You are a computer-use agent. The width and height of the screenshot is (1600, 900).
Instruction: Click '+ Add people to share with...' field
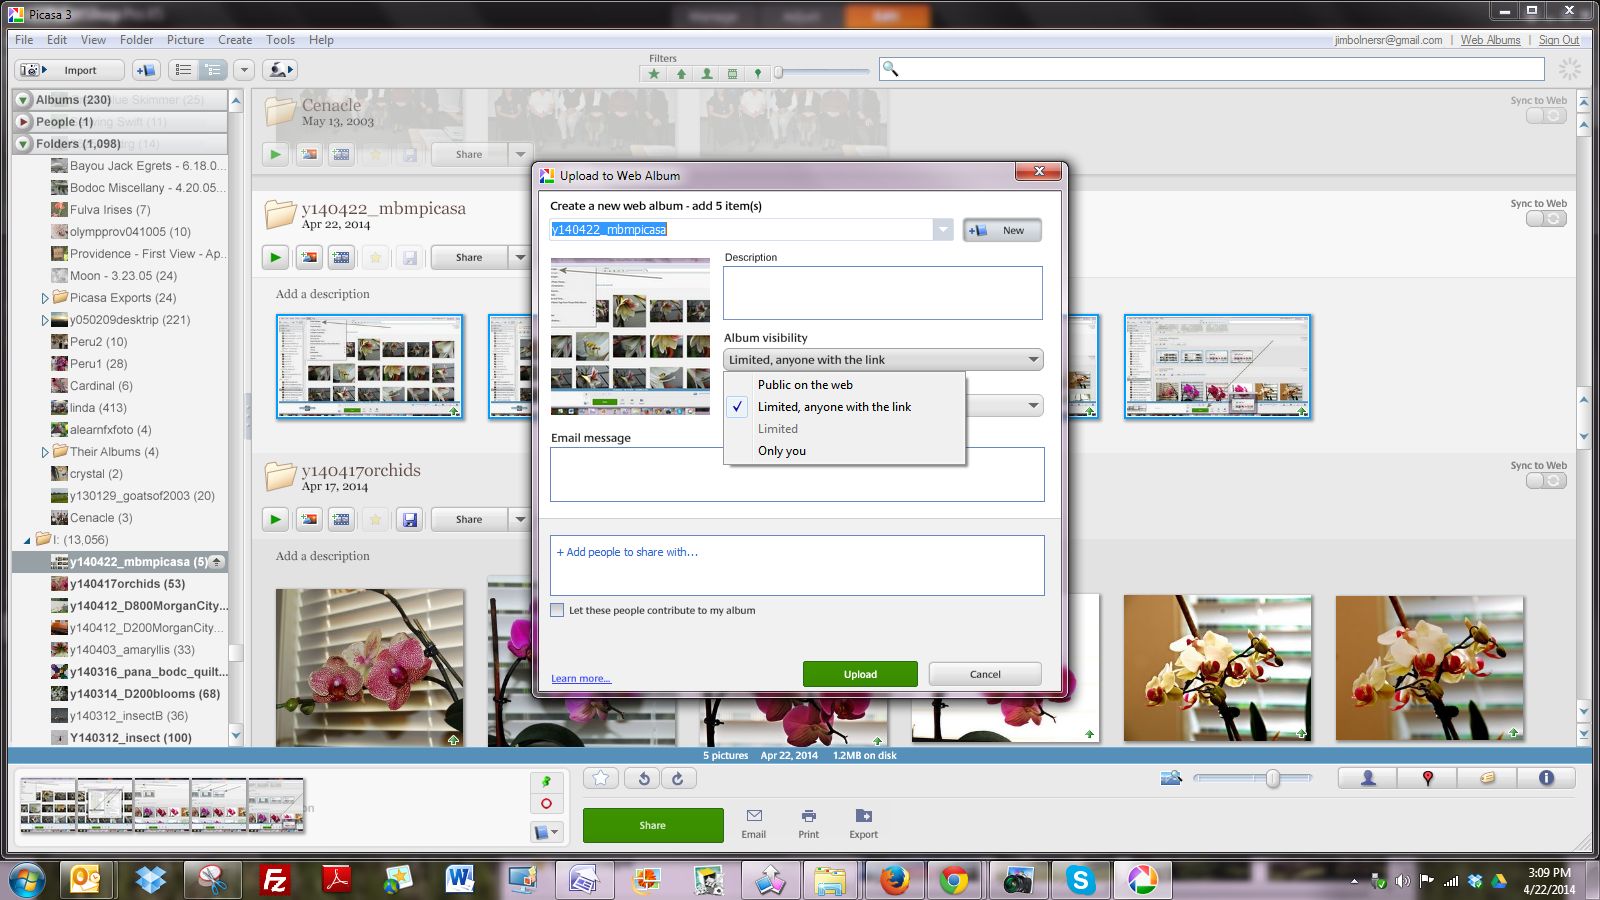tap(797, 565)
